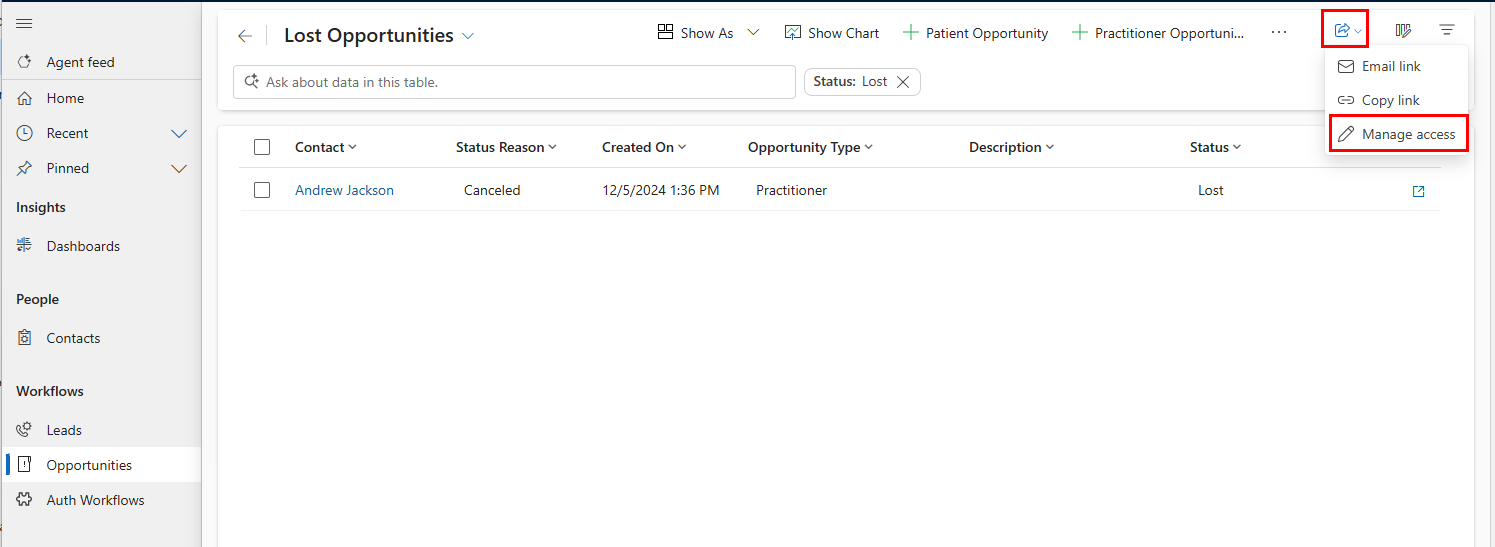Viewport: 1495px width, 547px height.
Task: Expand the Recent section in sidebar
Action: 179,133
